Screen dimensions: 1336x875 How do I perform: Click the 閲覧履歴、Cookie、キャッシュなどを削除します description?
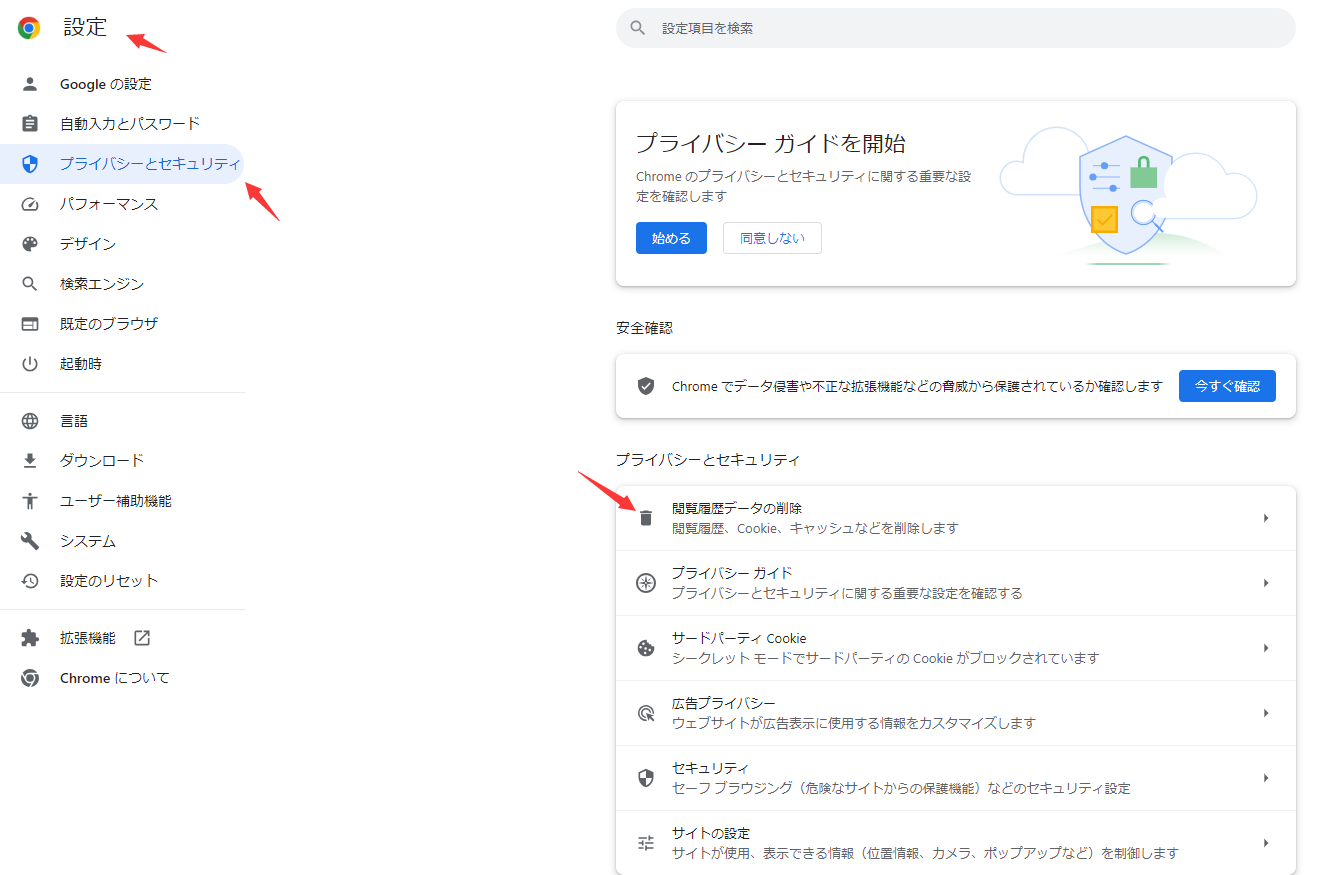815,528
